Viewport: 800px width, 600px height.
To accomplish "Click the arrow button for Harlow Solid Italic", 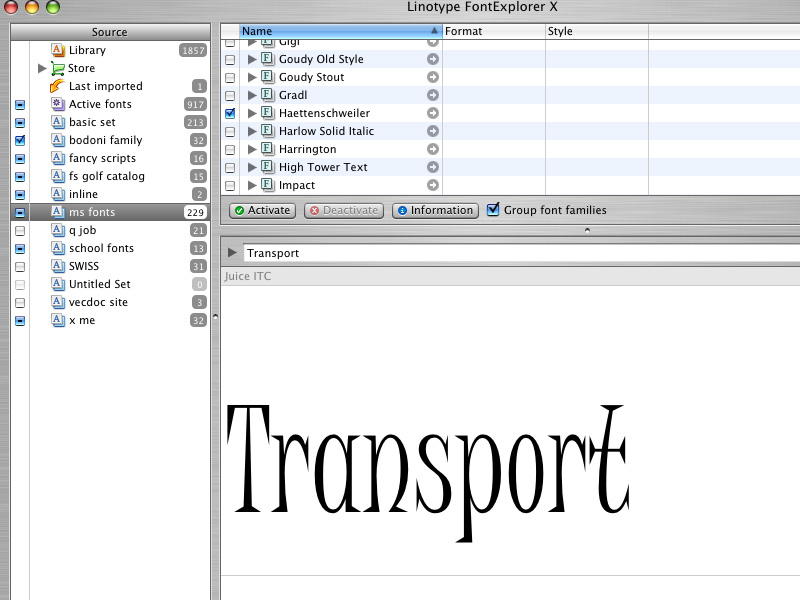I will coord(433,131).
